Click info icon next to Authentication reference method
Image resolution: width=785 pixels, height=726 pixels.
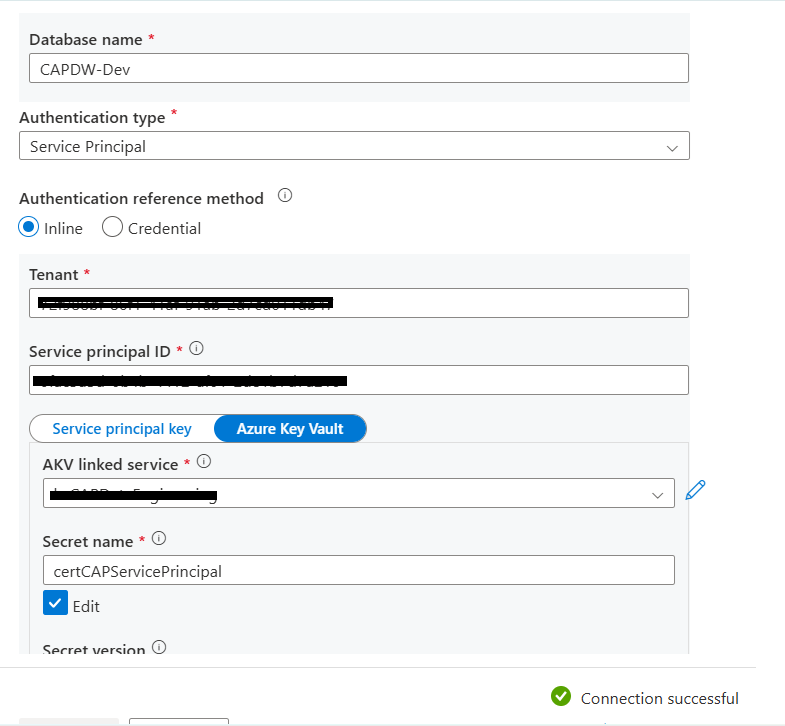(x=285, y=195)
